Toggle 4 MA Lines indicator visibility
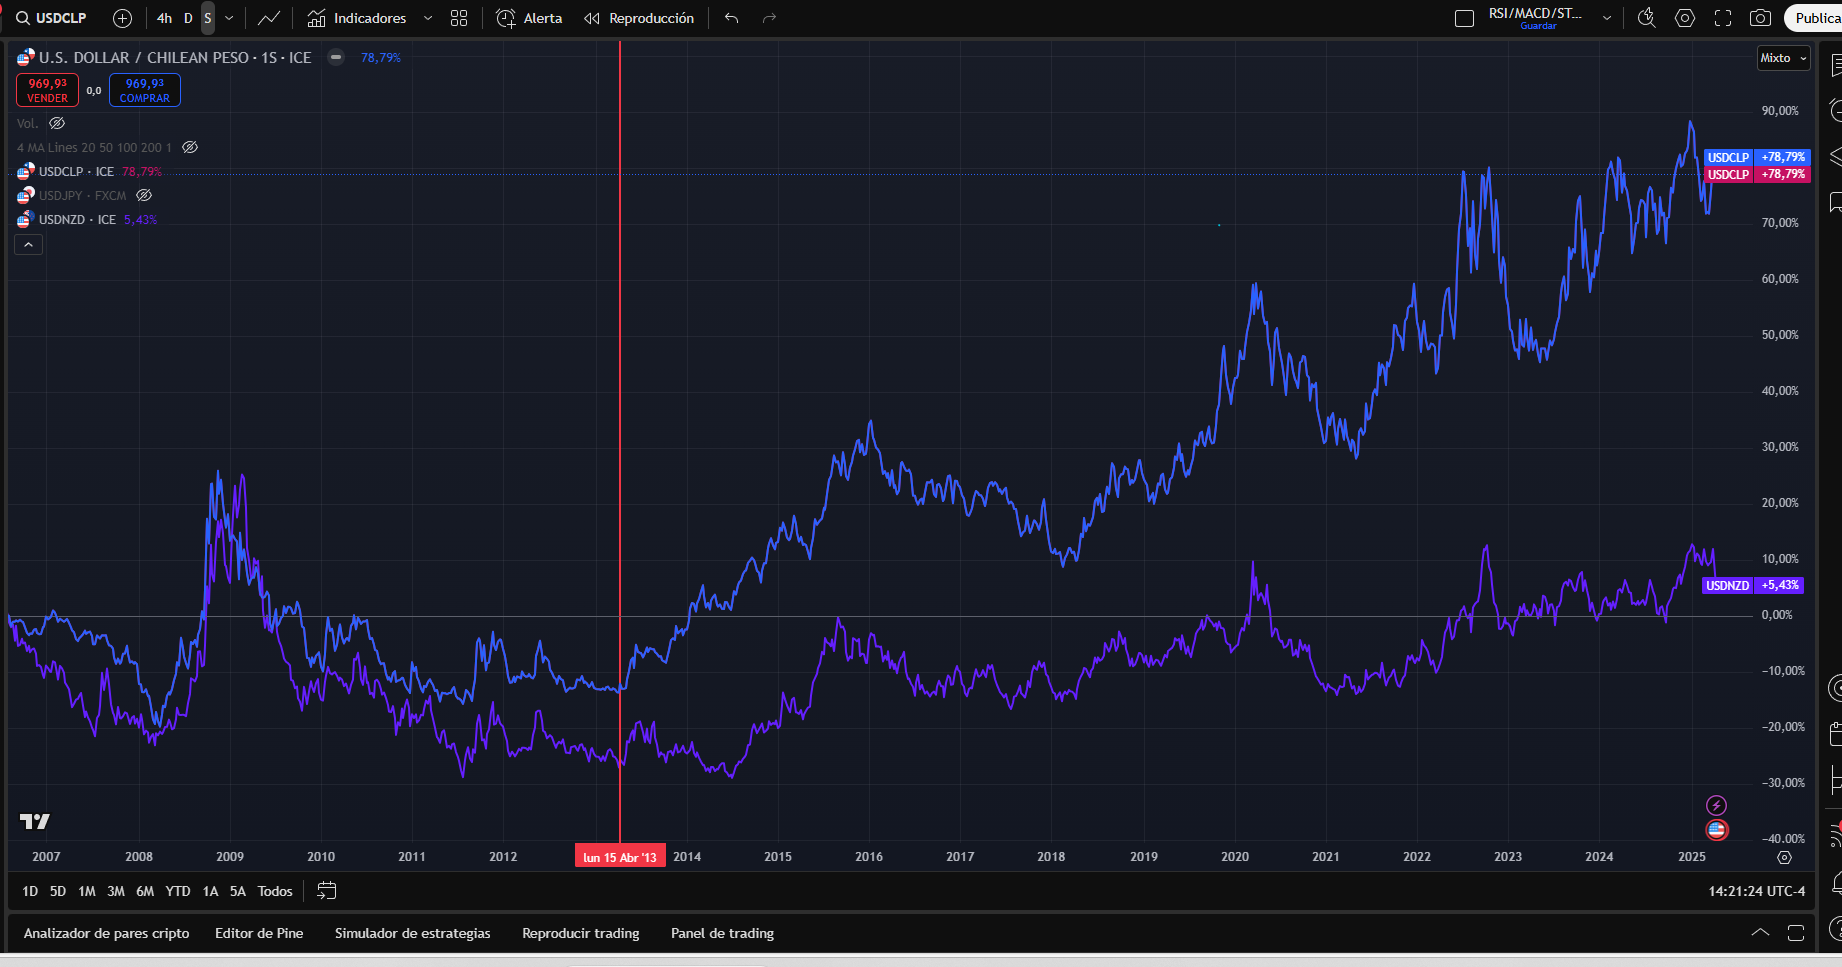Viewport: 1842px width, 967px height. point(190,147)
